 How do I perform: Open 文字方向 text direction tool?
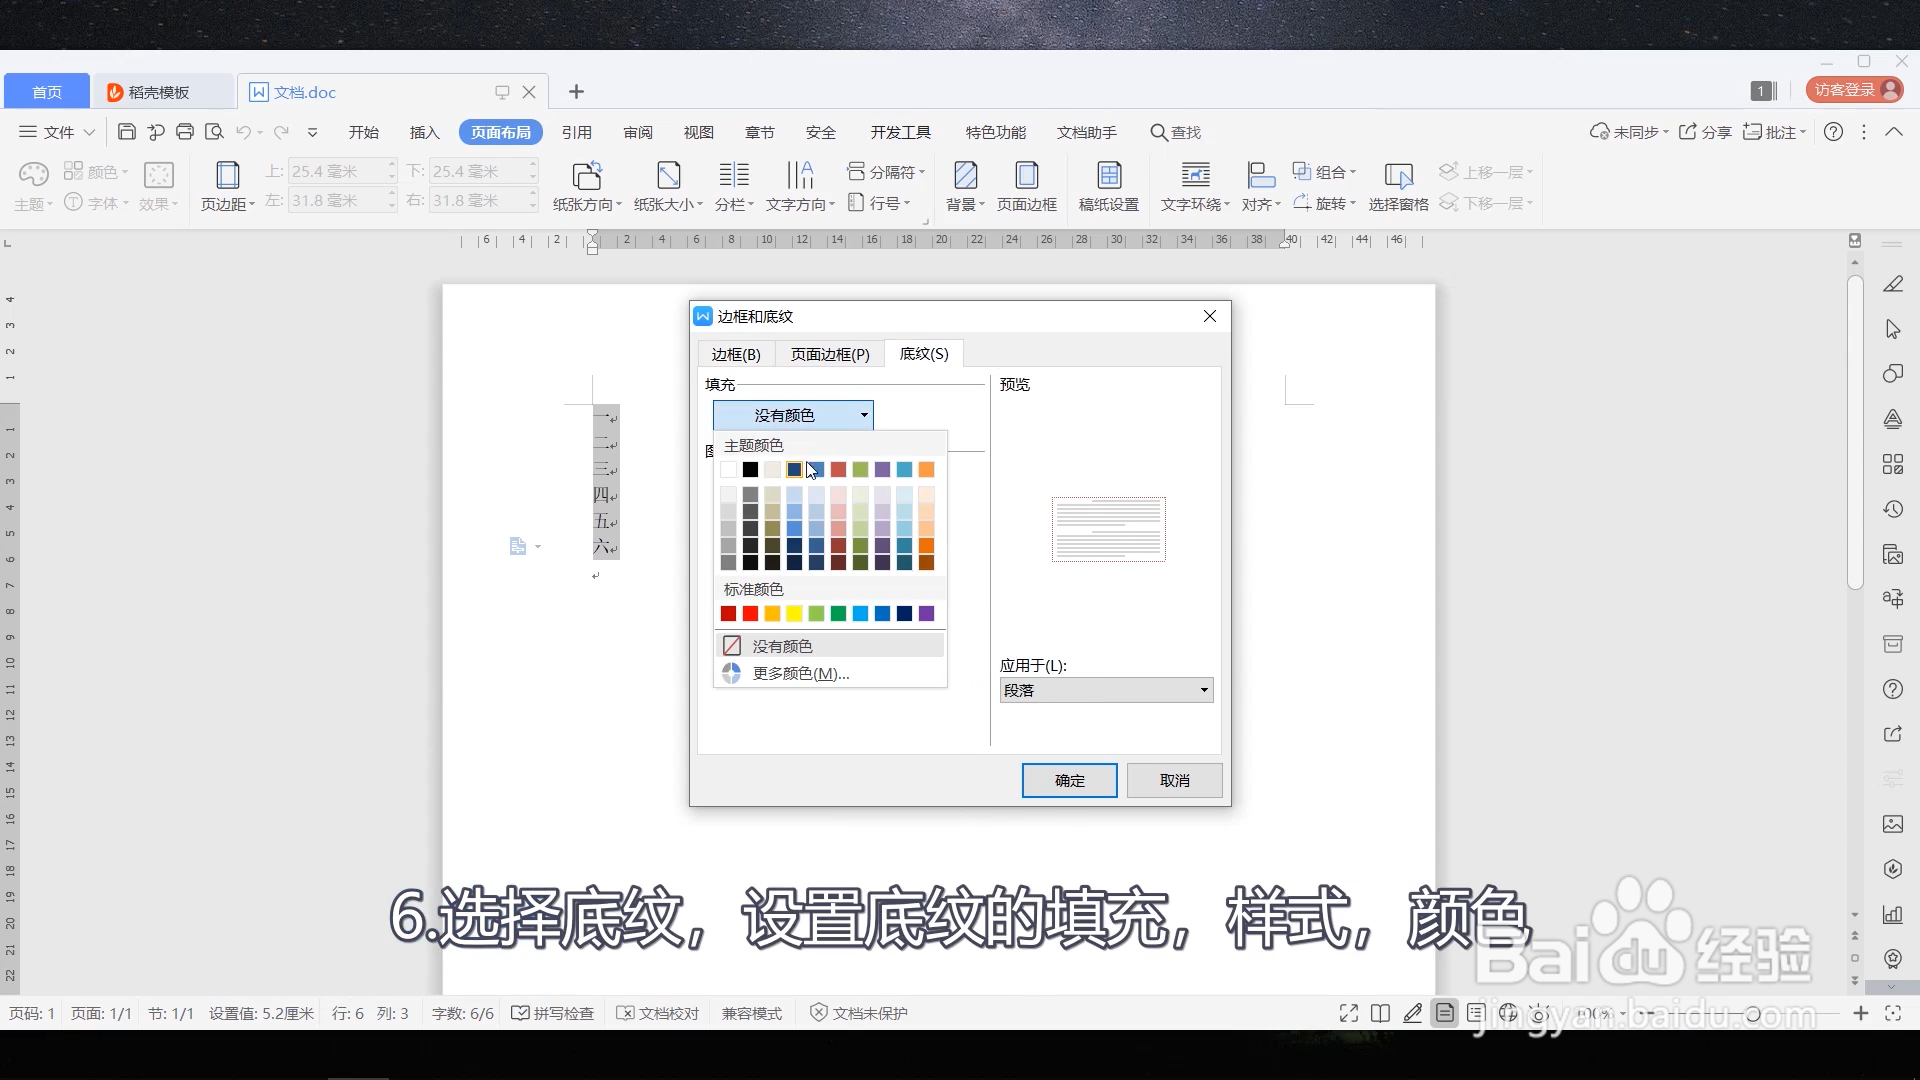(800, 186)
